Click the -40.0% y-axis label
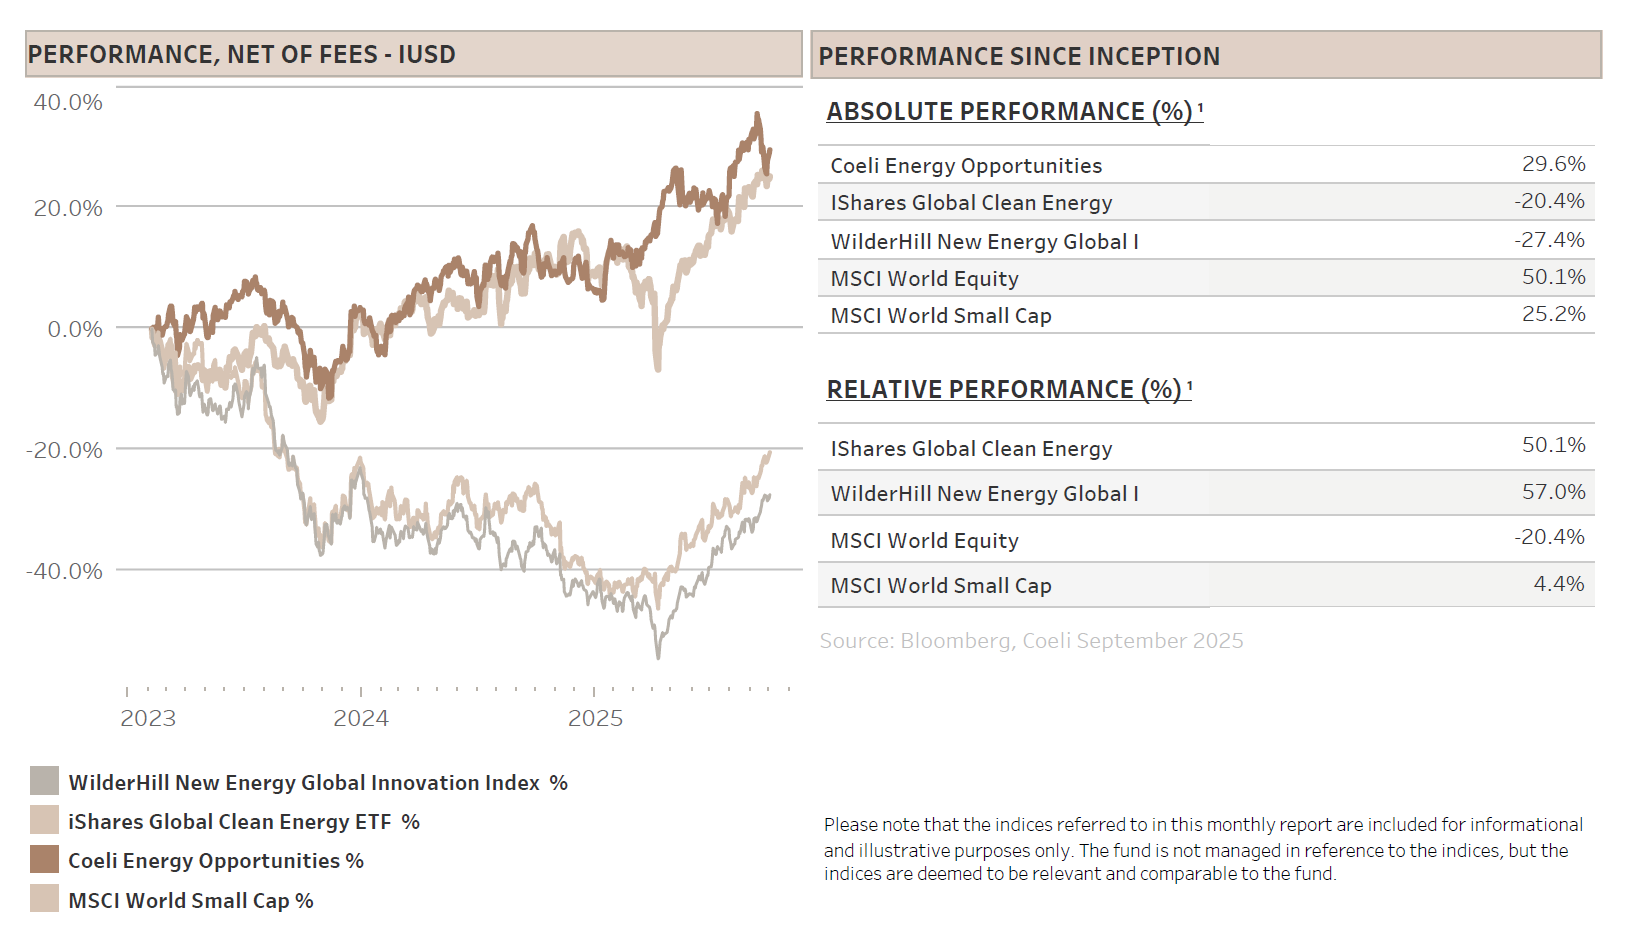Viewport: 1651px width, 940px height. pos(65,571)
